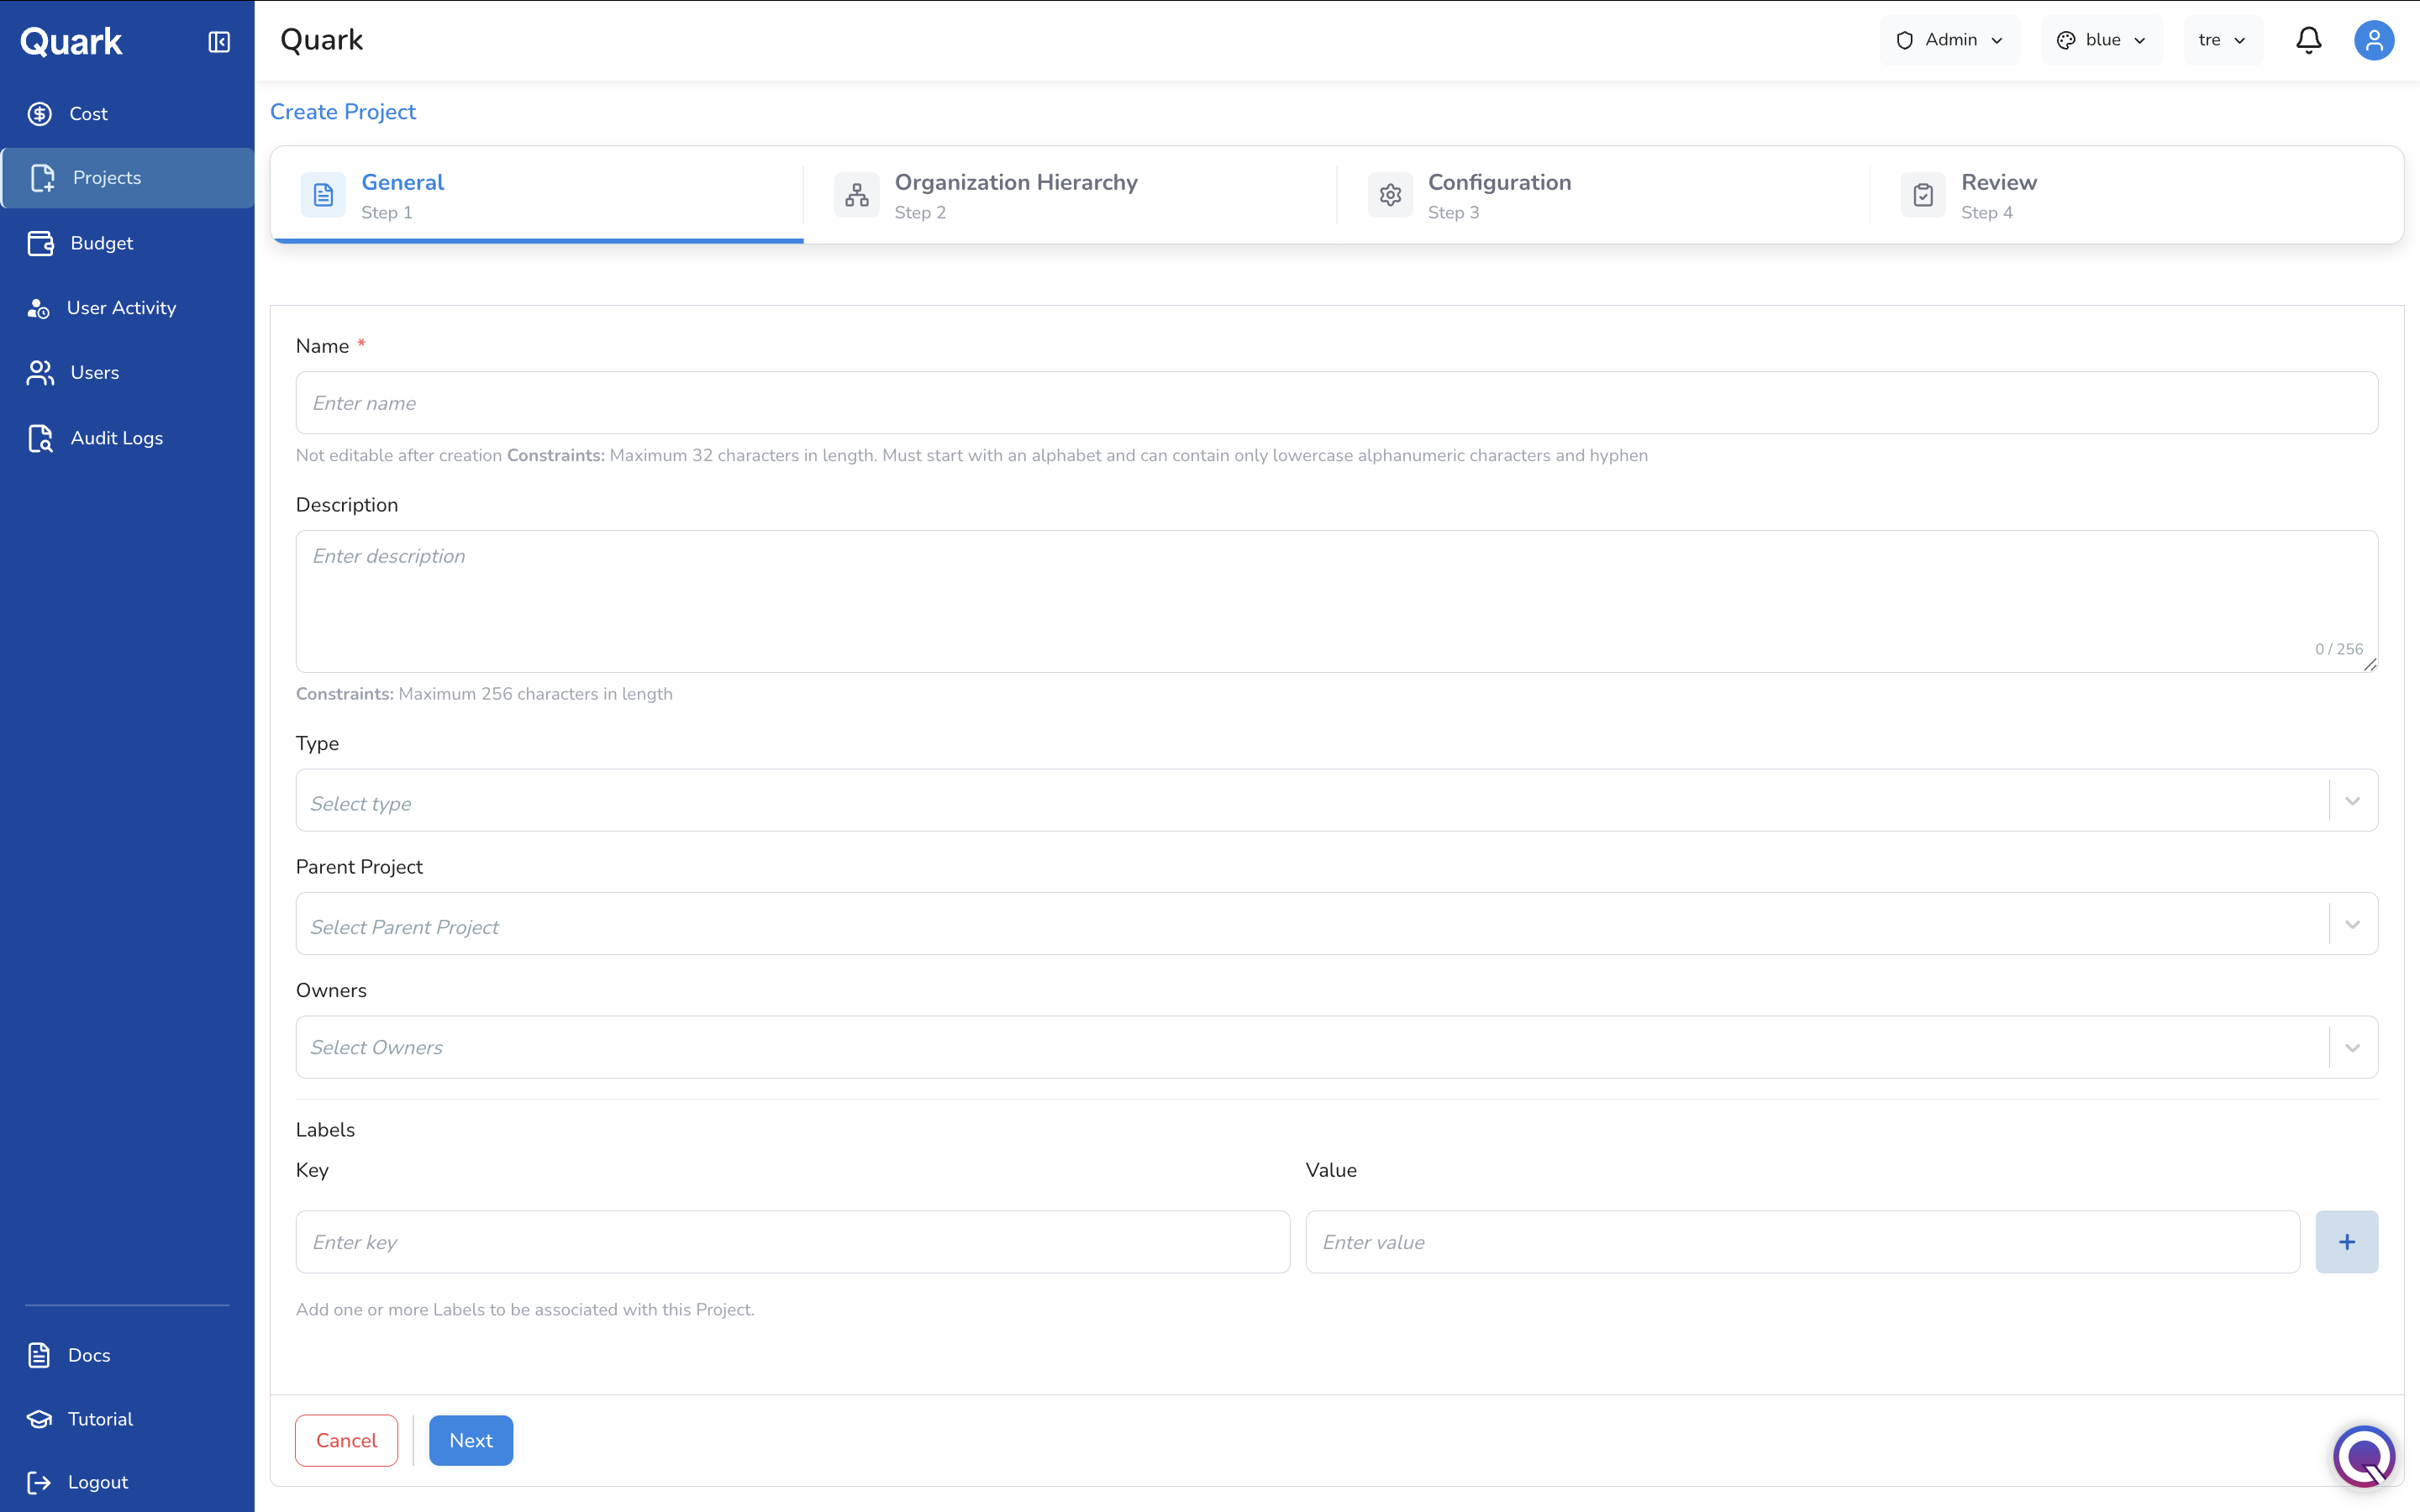Open the Select type combo box
The height and width of the screenshot is (1512, 2420).
coord(1337,800)
